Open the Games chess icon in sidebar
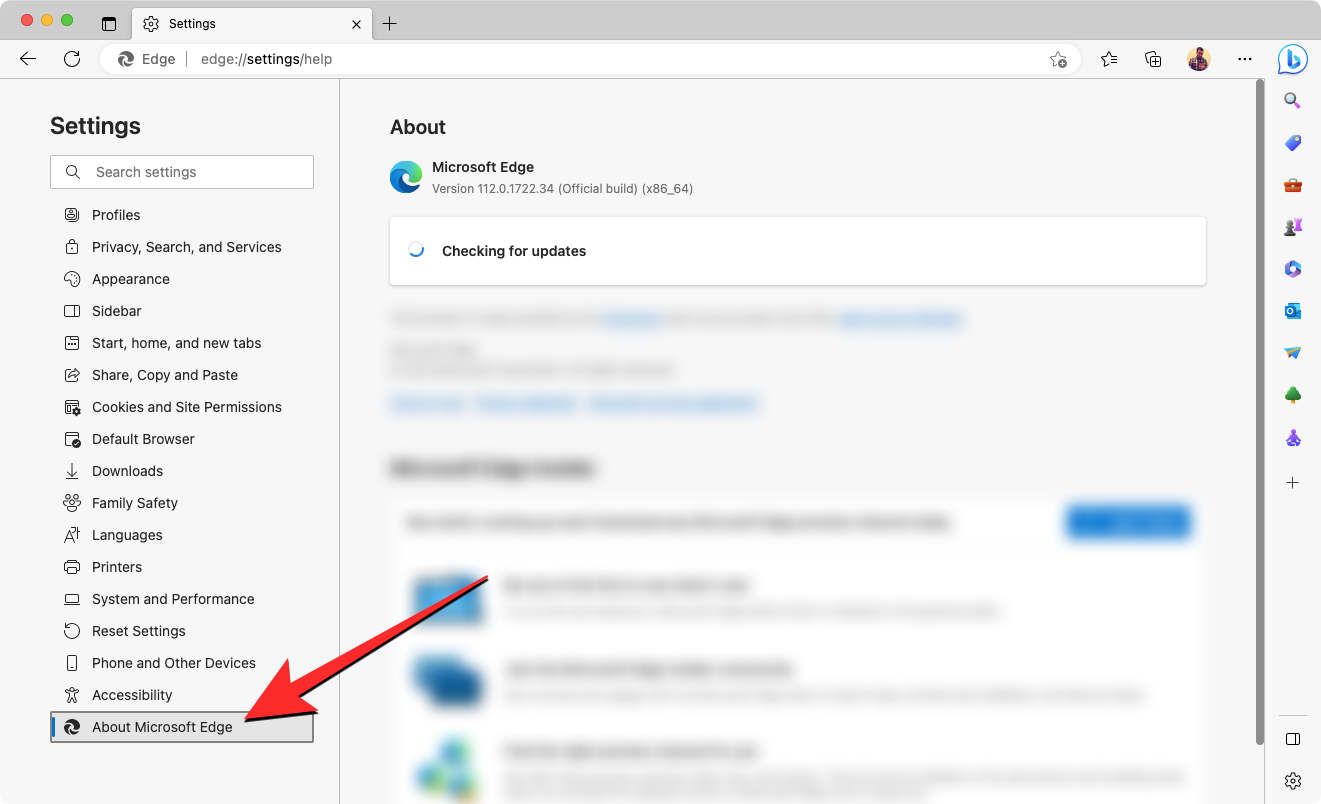Image resolution: width=1321 pixels, height=804 pixels. point(1292,227)
